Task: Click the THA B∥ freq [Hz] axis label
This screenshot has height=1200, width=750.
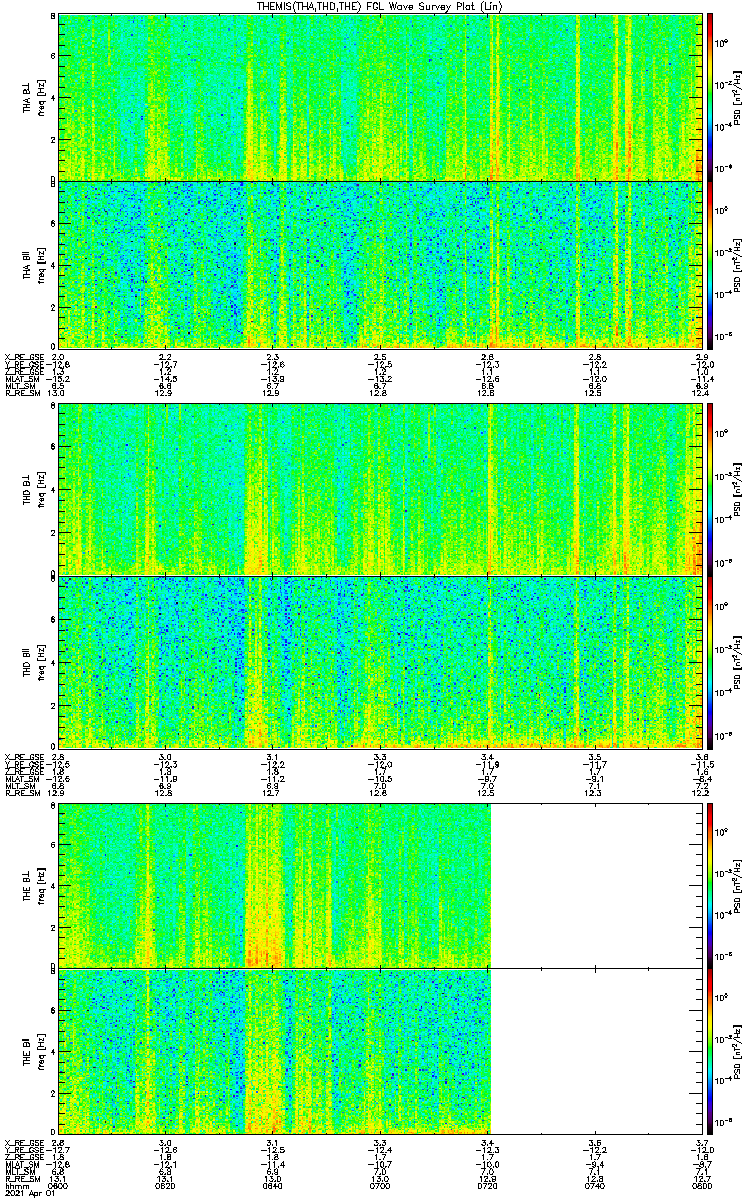Action: click(42, 265)
